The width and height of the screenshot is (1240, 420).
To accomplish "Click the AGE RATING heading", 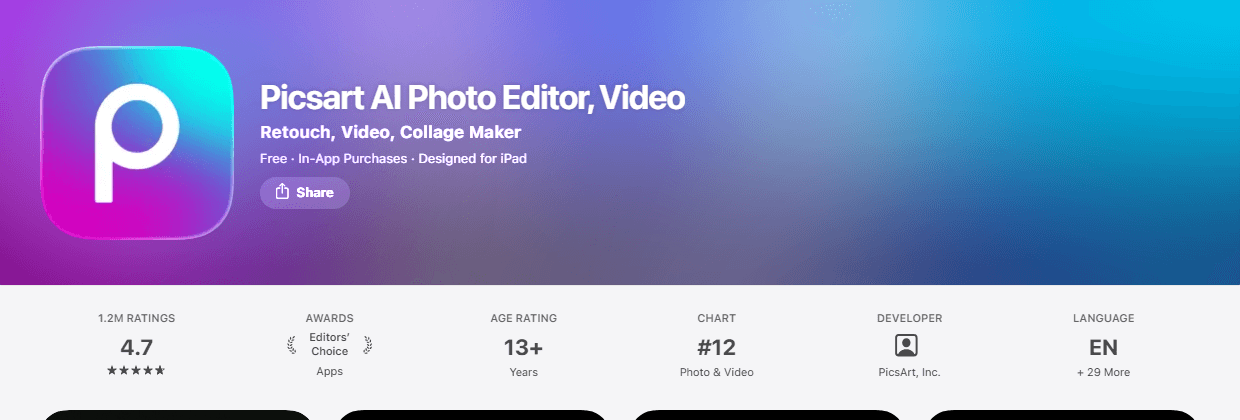I will (523, 318).
